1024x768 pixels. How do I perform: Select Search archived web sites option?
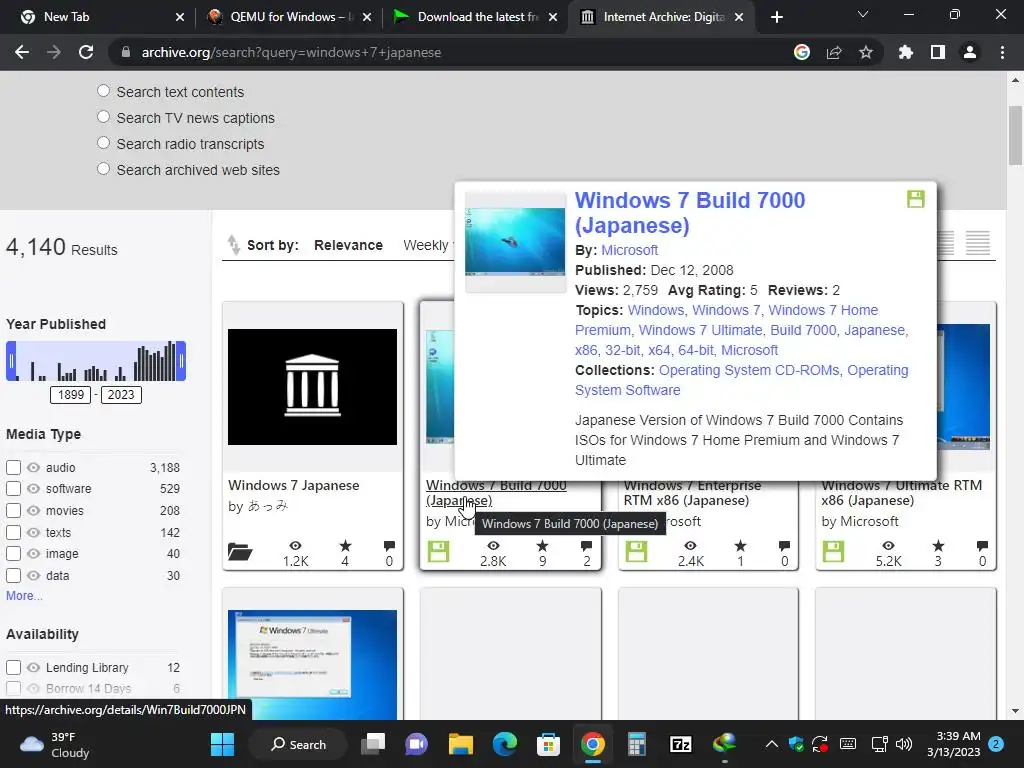tap(103, 169)
